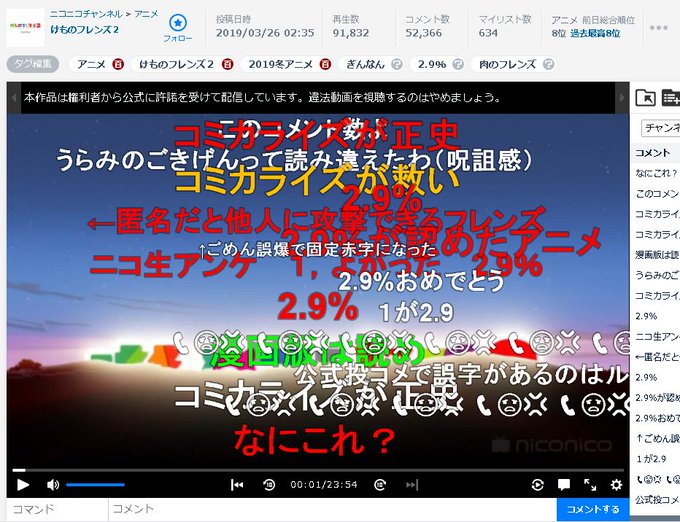Open dictionary icon beside アニメ tag
680x522 pixels.
pos(118,65)
